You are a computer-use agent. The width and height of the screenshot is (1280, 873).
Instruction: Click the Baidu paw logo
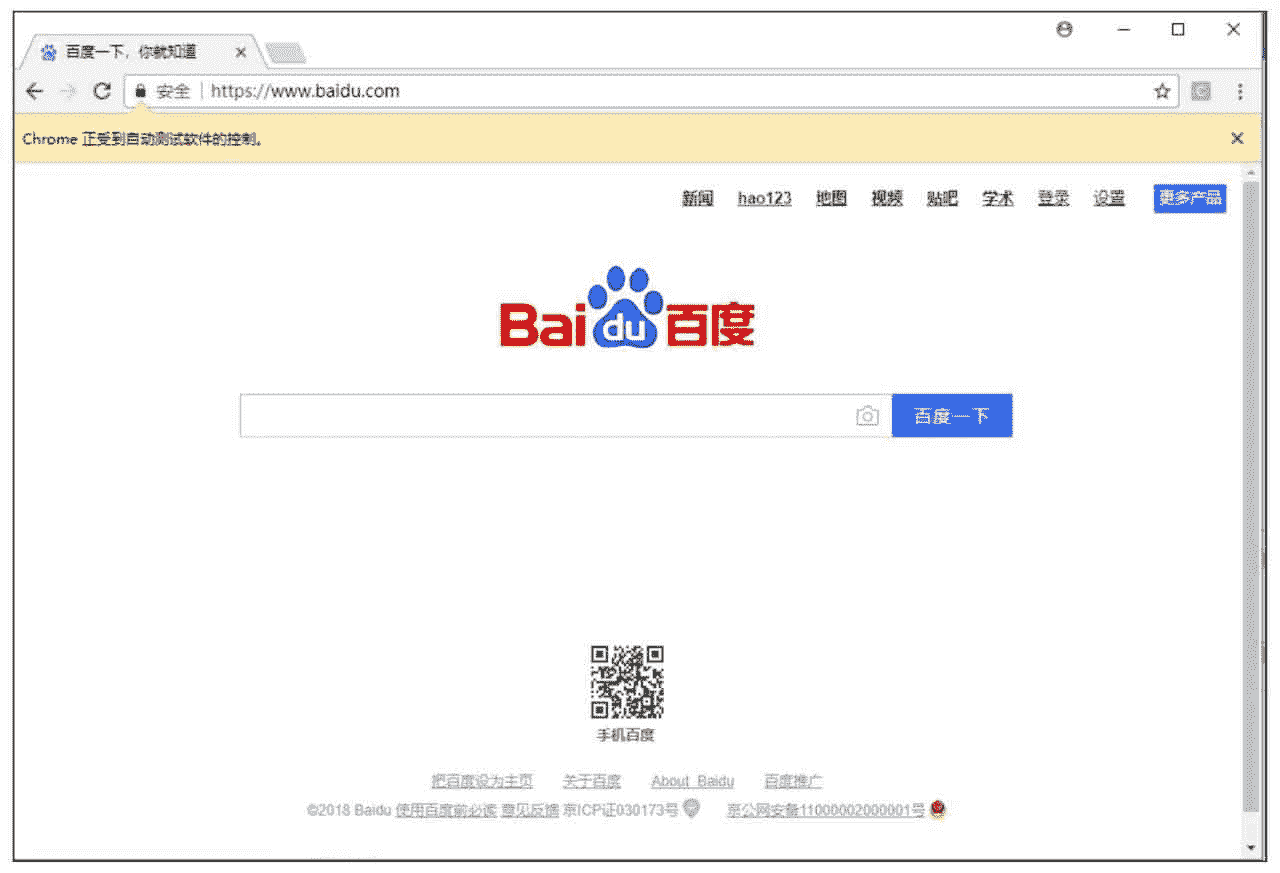[626, 307]
